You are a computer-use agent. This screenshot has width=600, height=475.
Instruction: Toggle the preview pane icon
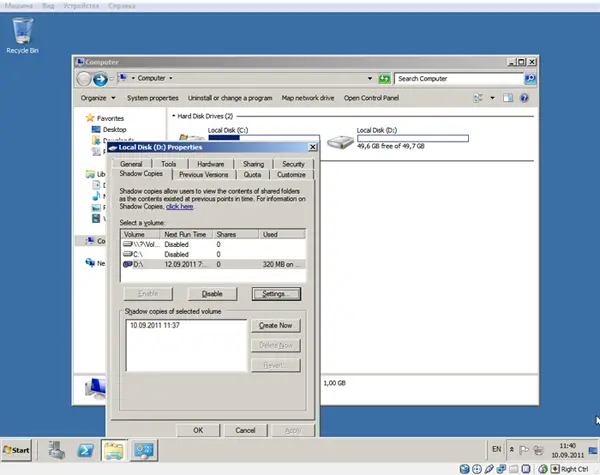click(508, 98)
